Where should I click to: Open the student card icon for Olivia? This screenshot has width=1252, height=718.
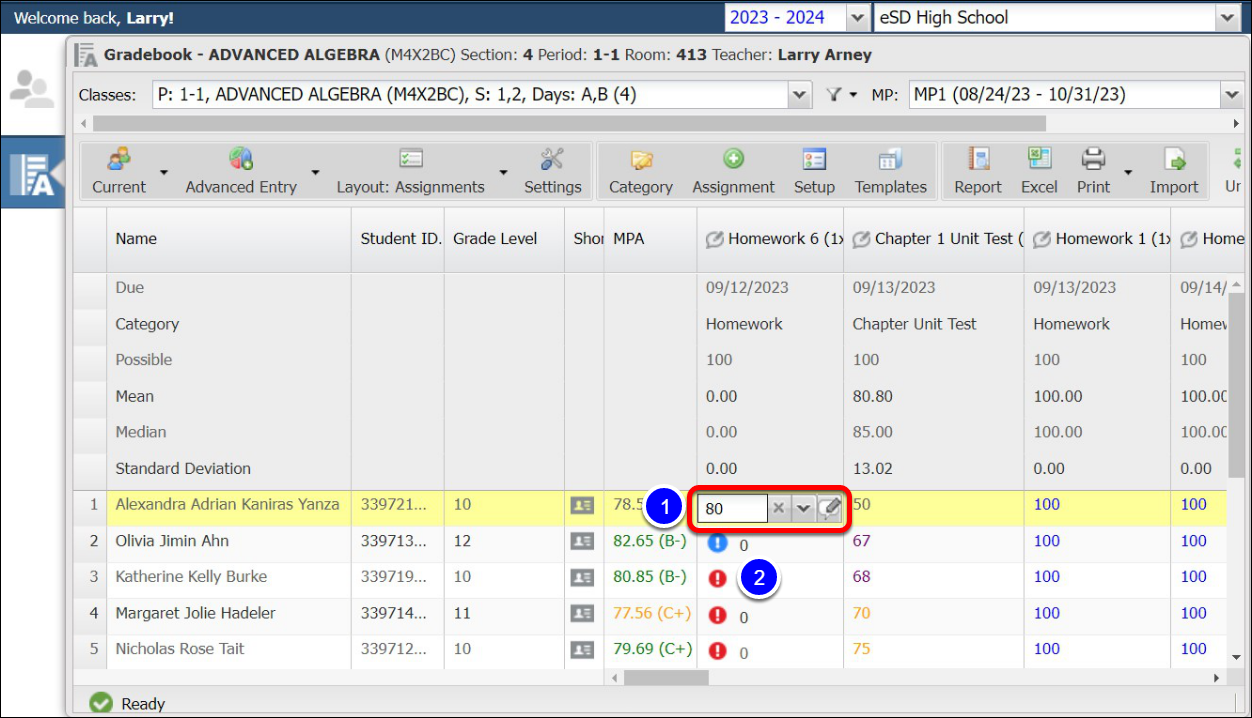coord(581,542)
